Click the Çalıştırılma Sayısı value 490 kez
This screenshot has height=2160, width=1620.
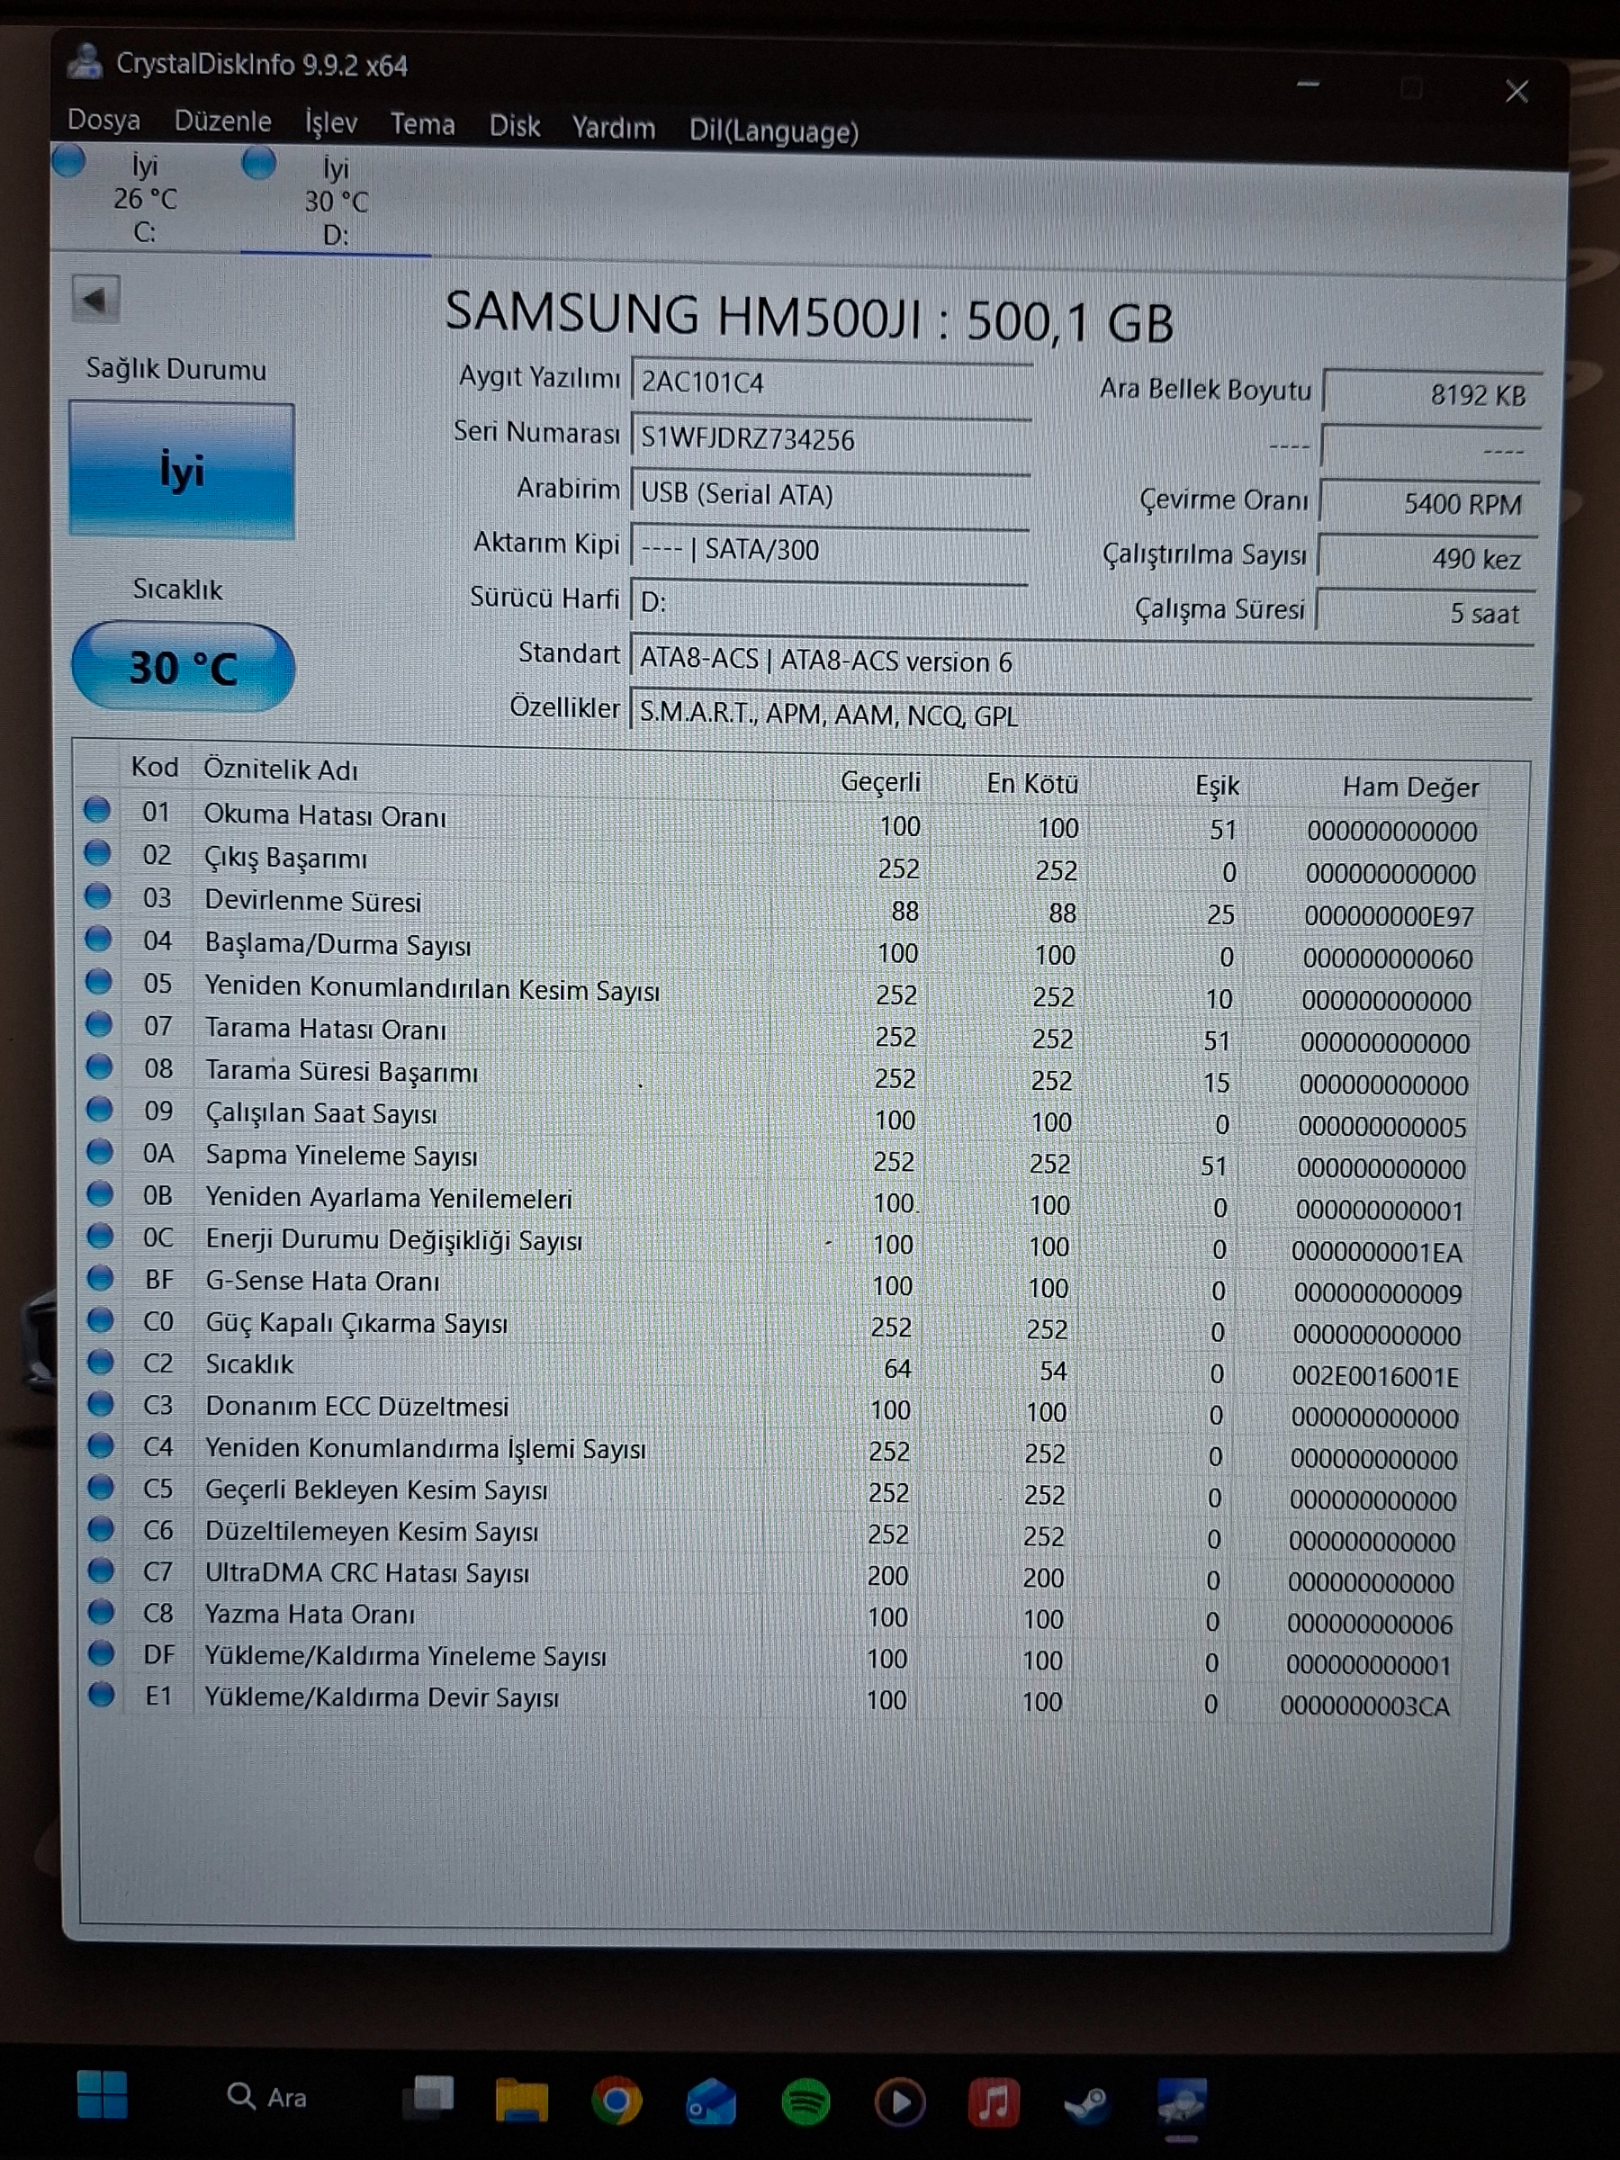click(1426, 557)
